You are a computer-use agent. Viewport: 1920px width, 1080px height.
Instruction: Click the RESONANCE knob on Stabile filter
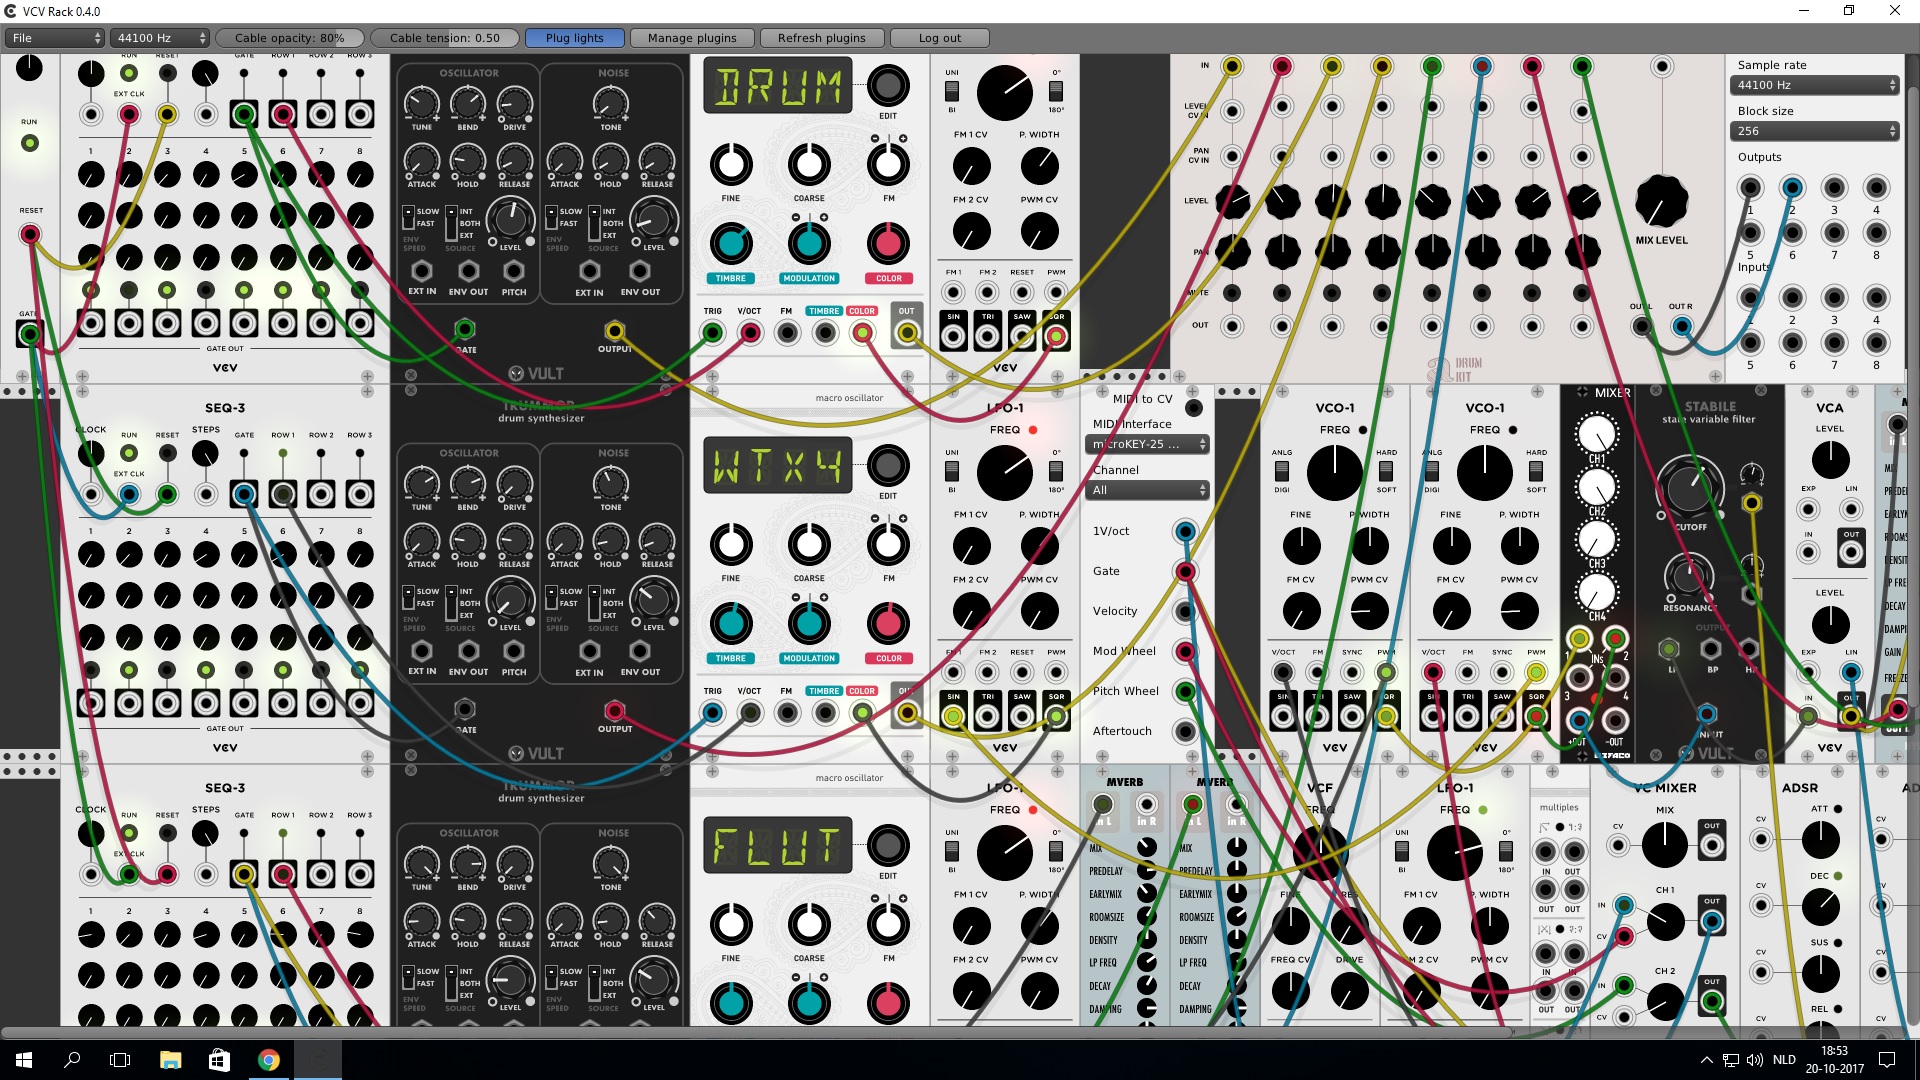pos(1688,576)
